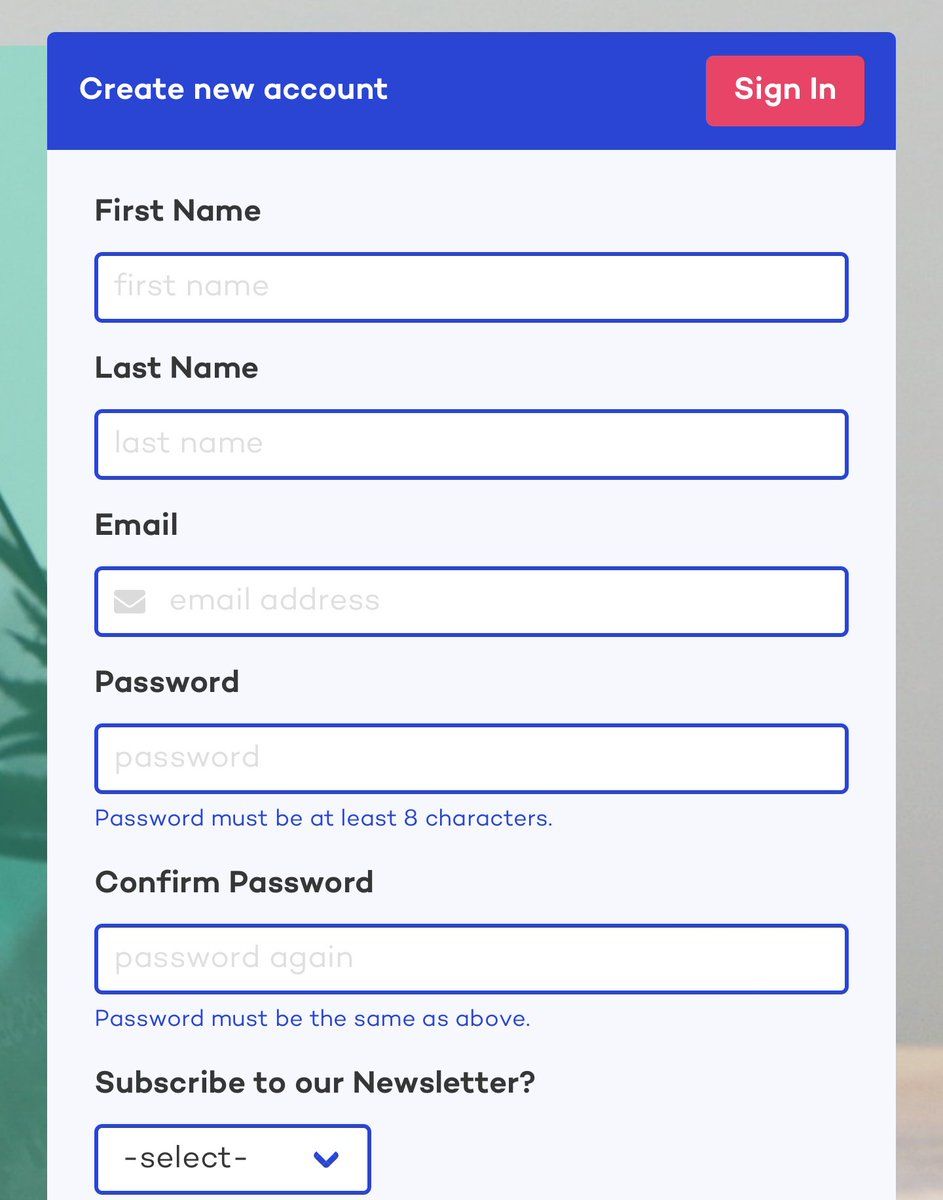
Task: Click the Password field label
Action: (x=167, y=682)
